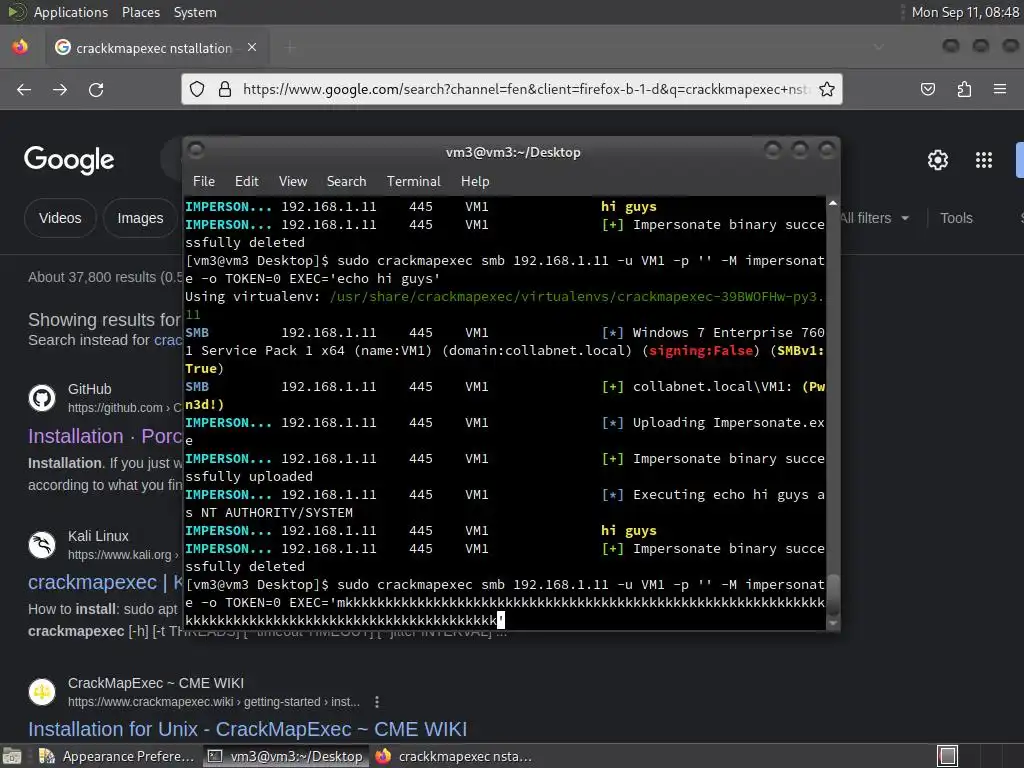The height and width of the screenshot is (768, 1024).
Task: Open three-dot menu beside CME WIKI result
Action: pos(377,702)
